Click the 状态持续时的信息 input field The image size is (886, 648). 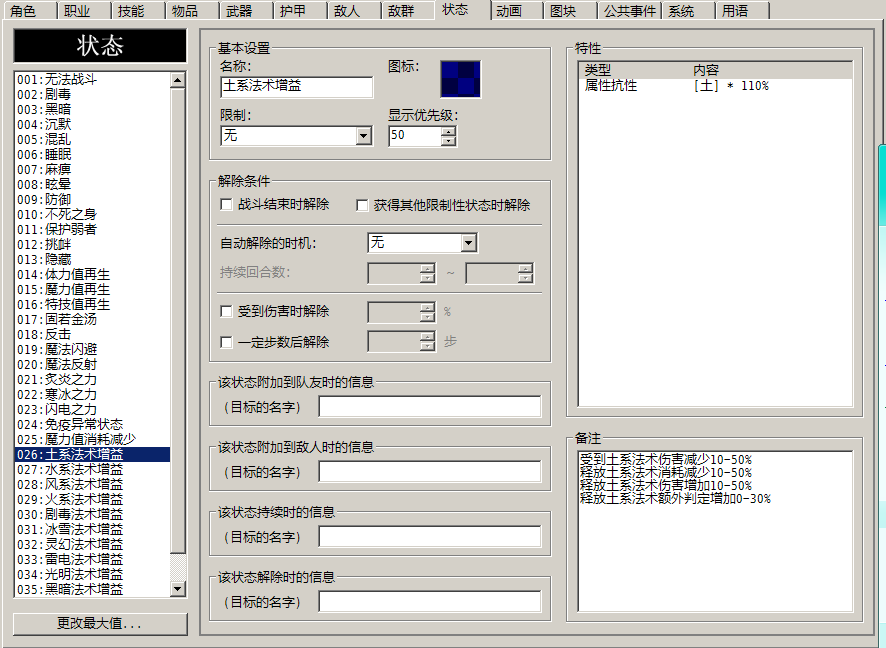tap(429, 537)
